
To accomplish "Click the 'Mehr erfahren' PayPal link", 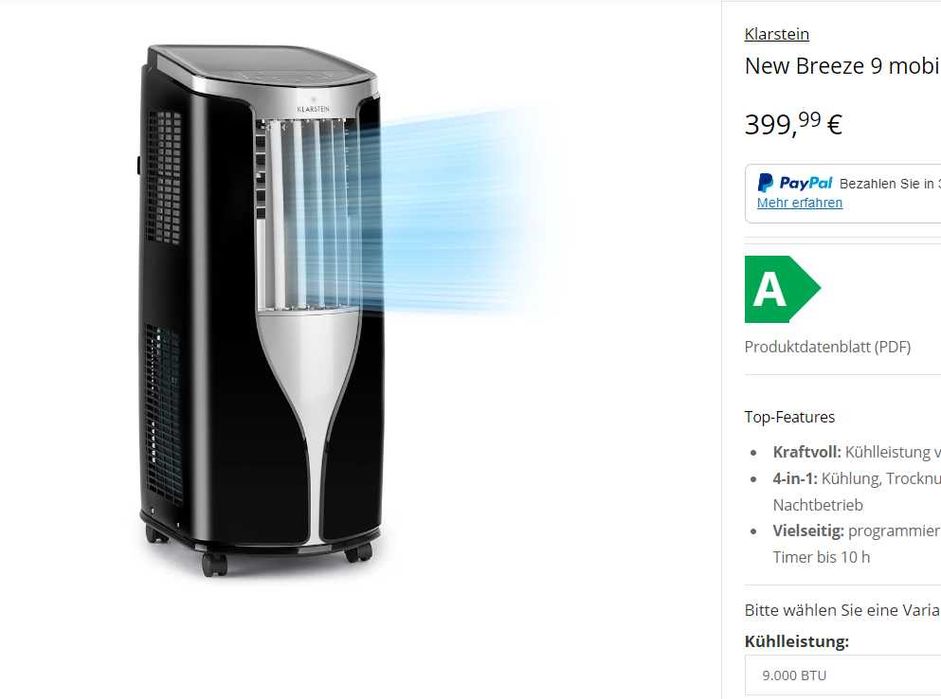I will pos(799,203).
